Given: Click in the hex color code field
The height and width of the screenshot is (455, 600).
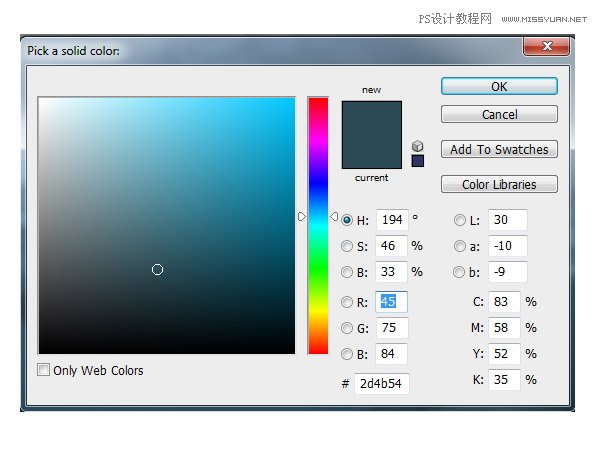Looking at the screenshot, I should coord(381,384).
